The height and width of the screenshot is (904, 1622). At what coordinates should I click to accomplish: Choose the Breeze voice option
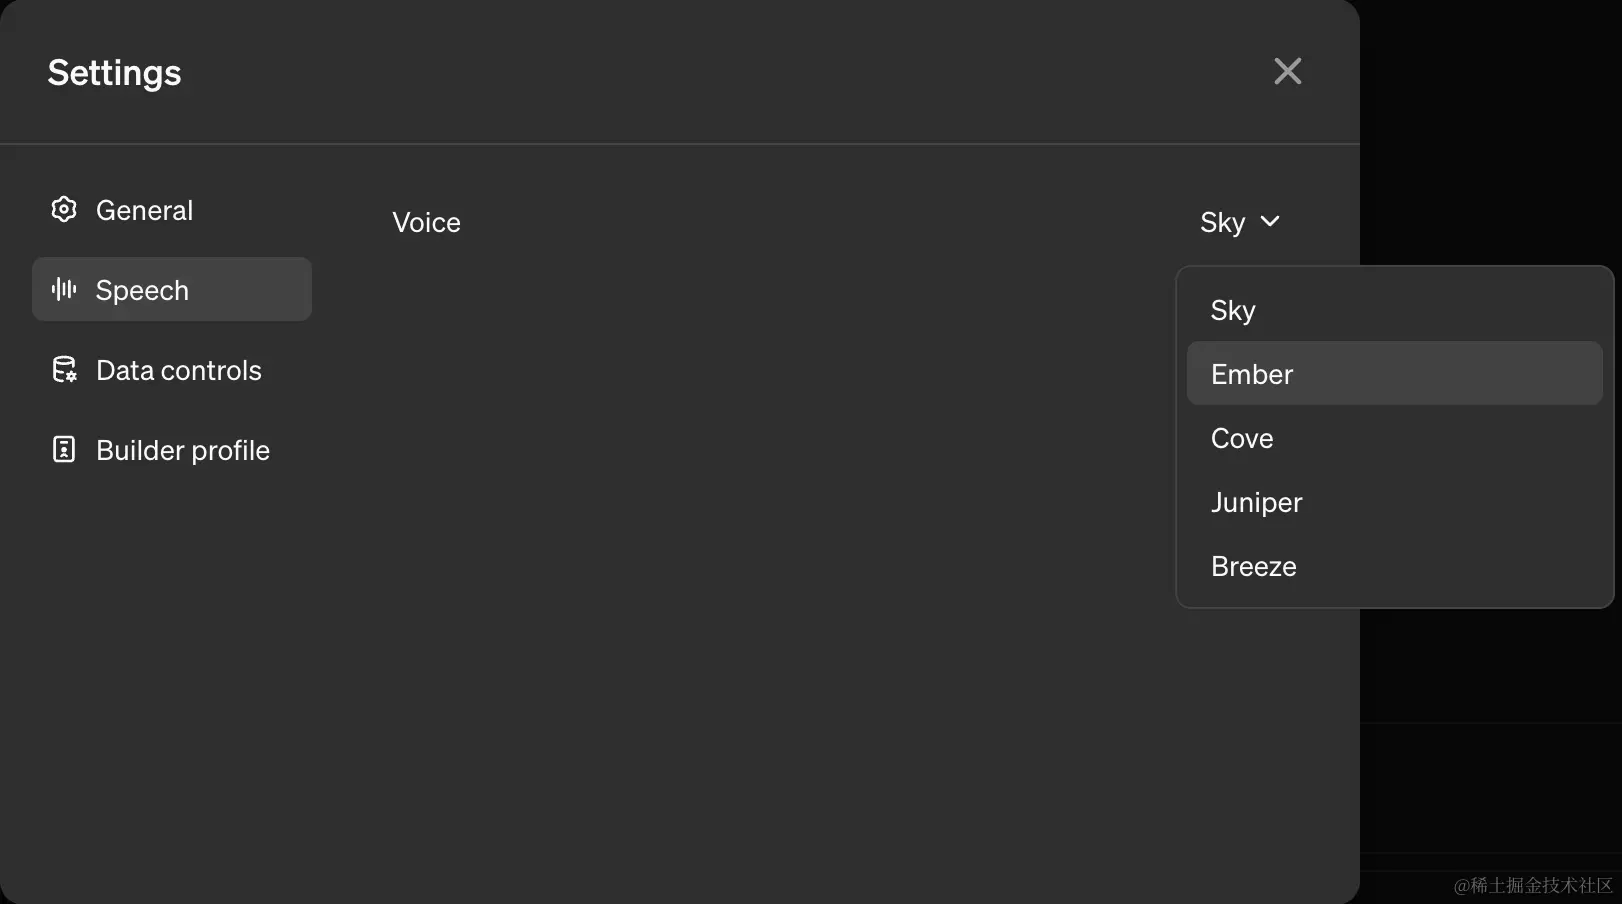coord(1253,566)
